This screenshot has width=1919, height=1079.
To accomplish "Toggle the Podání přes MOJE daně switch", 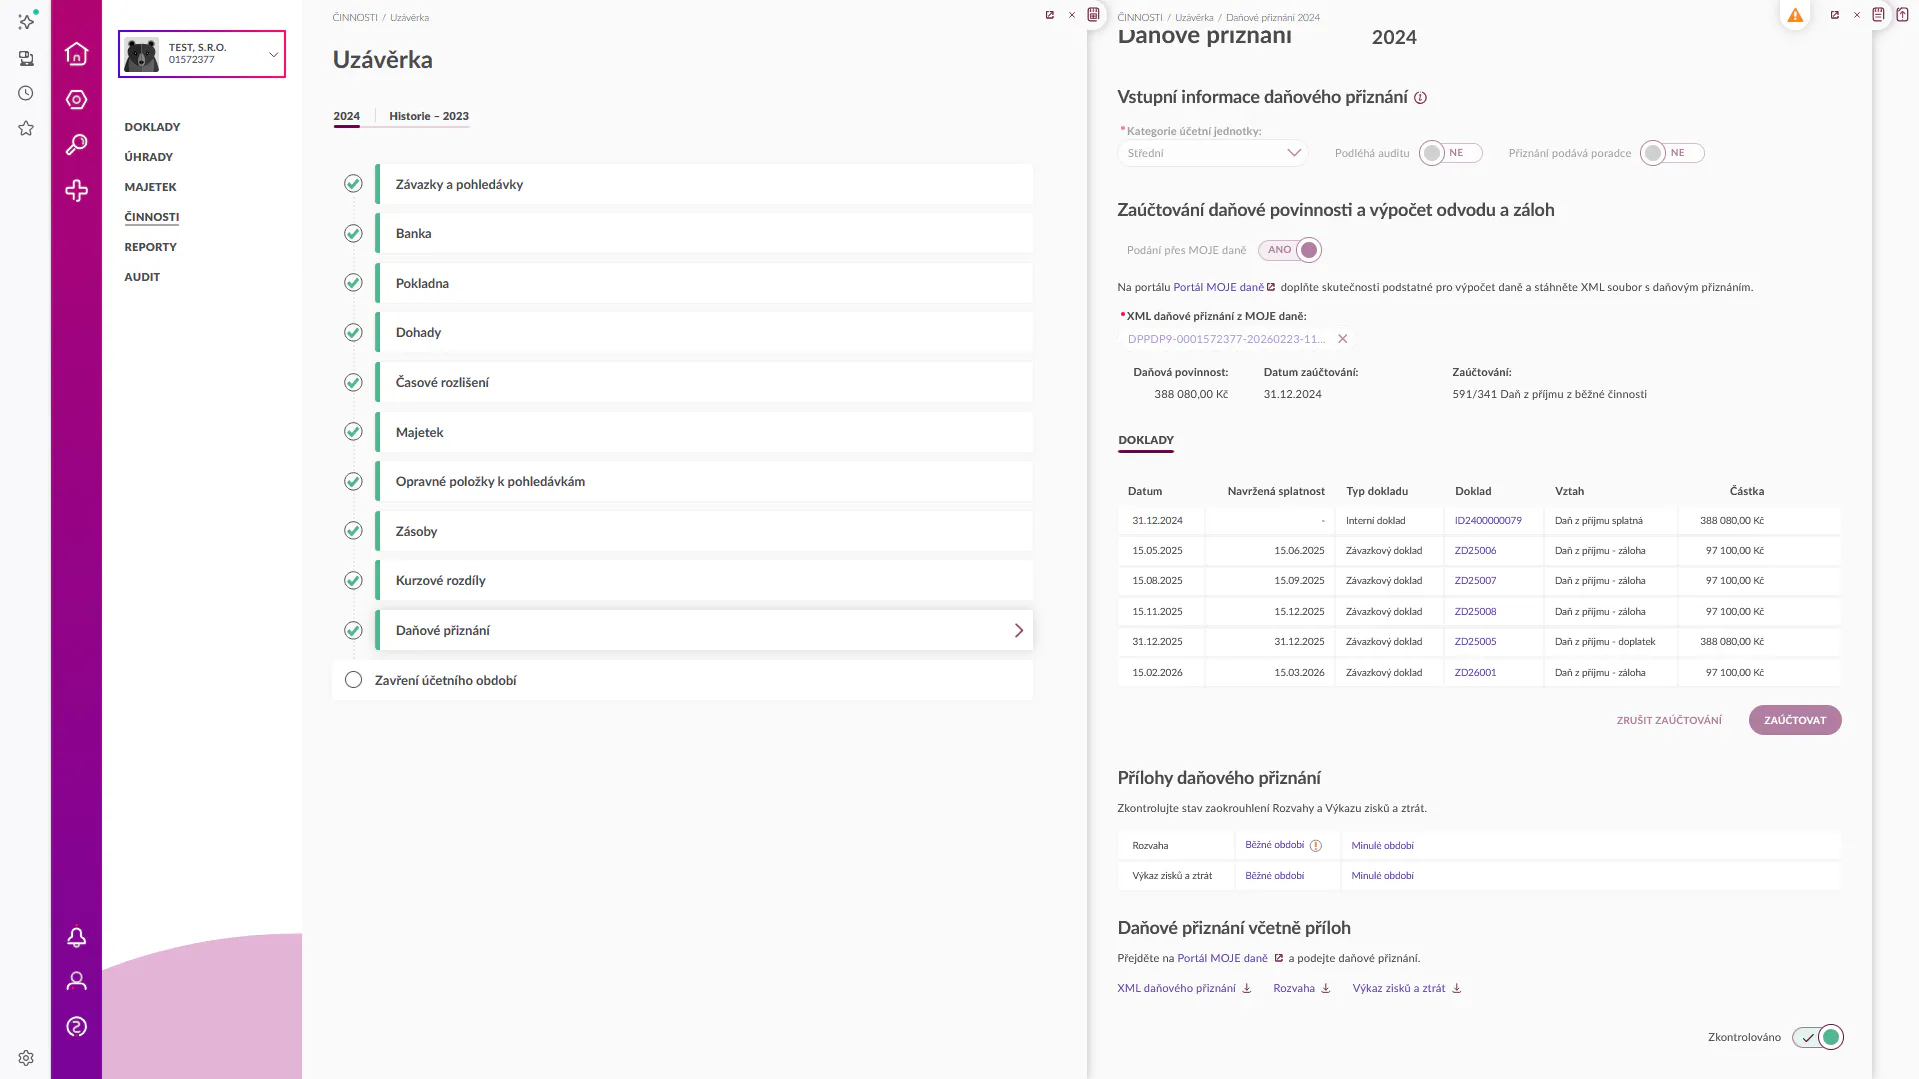I will pos(1291,250).
